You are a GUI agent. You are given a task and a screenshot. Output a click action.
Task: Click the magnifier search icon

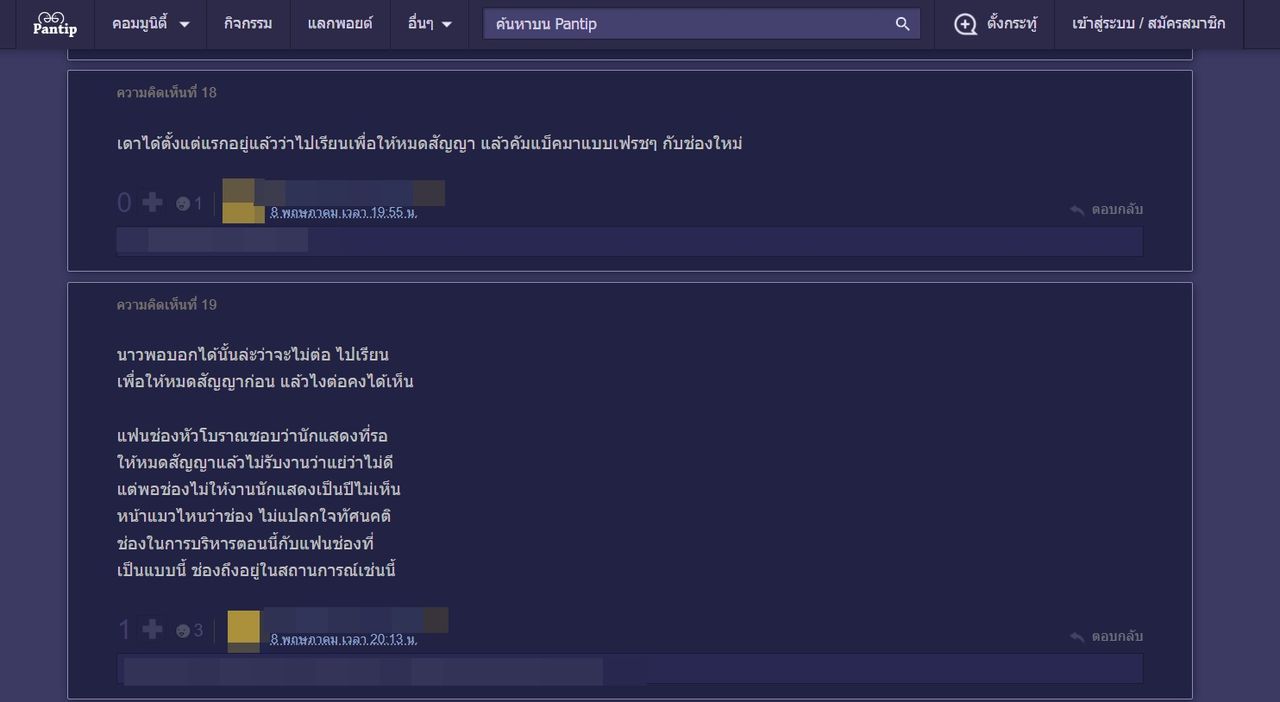(x=902, y=24)
